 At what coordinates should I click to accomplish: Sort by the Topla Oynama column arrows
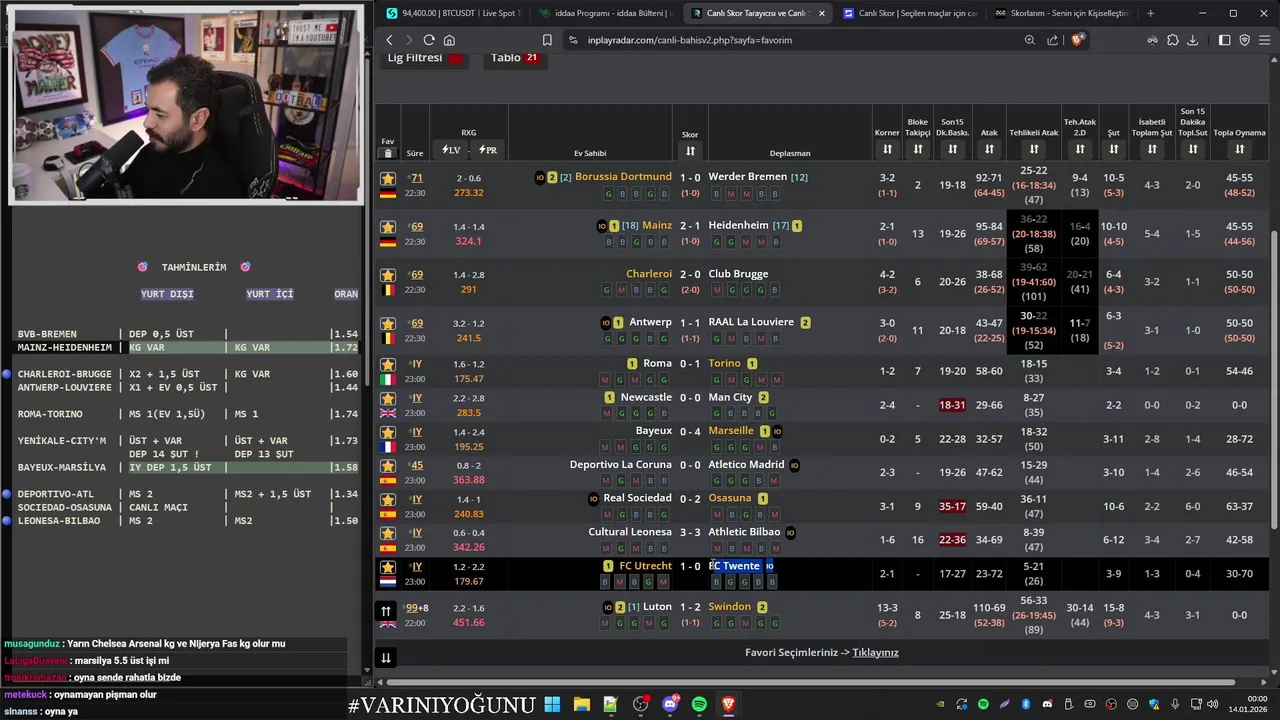pos(1239,150)
